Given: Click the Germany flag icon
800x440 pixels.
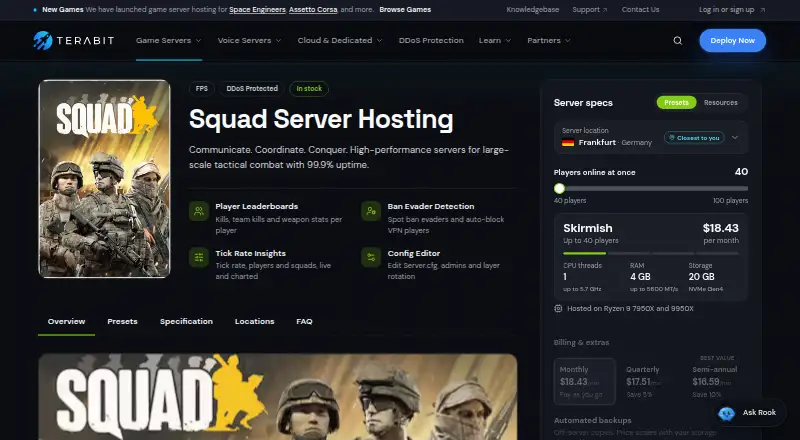Looking at the screenshot, I should (568, 142).
